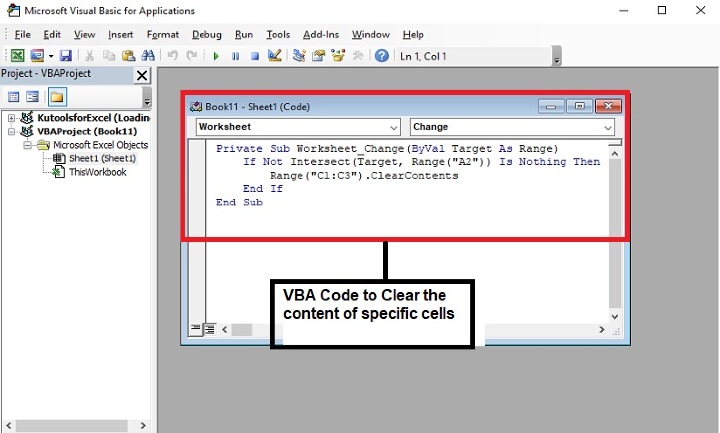
Task: Click code window scroll left arrow
Action: [225, 329]
